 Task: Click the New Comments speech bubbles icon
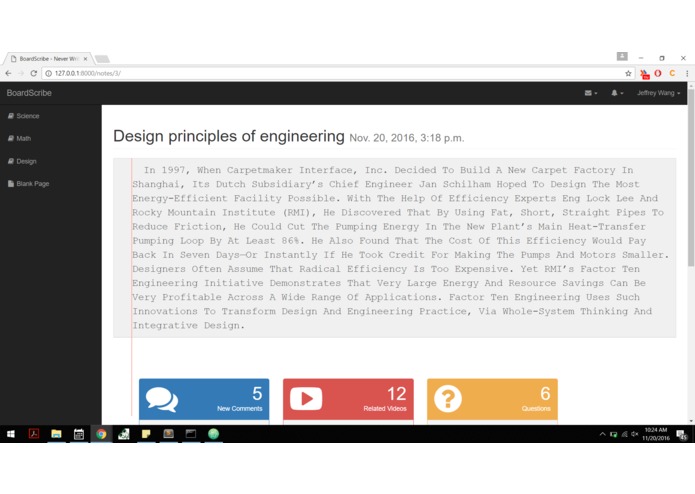point(162,399)
